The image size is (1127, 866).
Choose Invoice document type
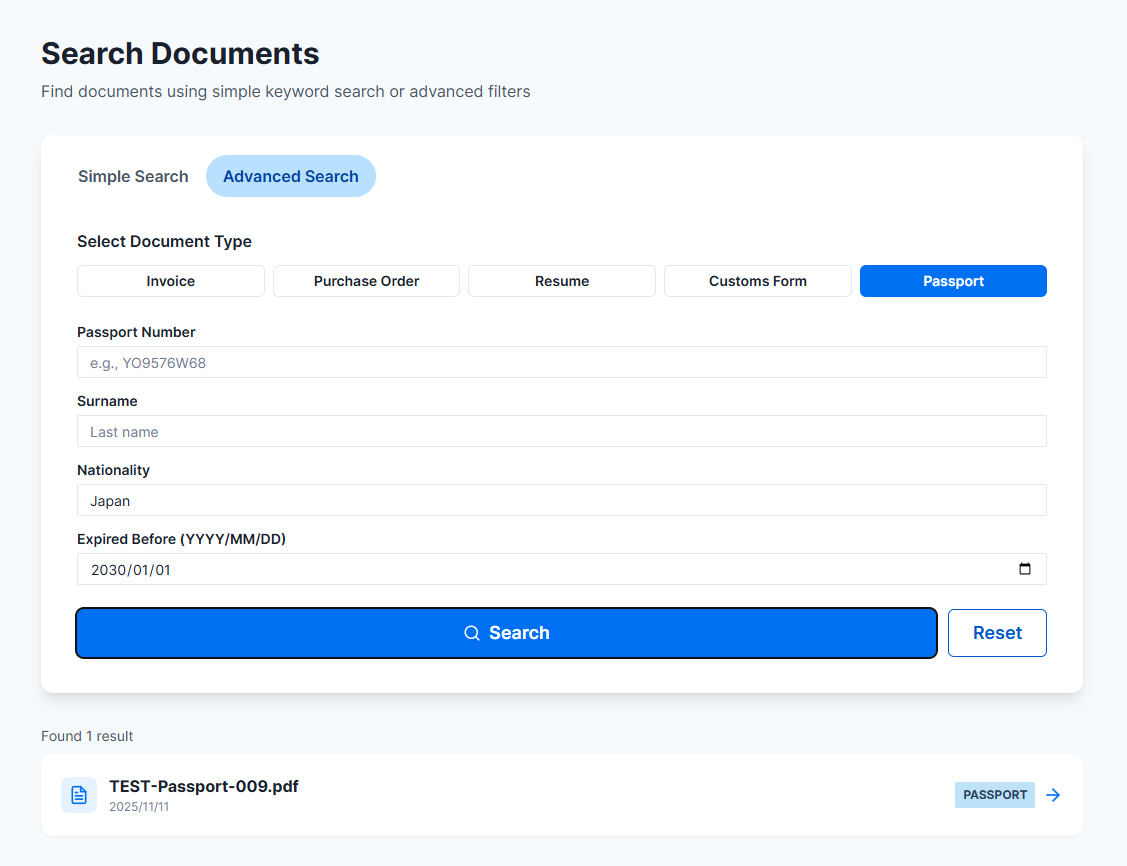(170, 281)
